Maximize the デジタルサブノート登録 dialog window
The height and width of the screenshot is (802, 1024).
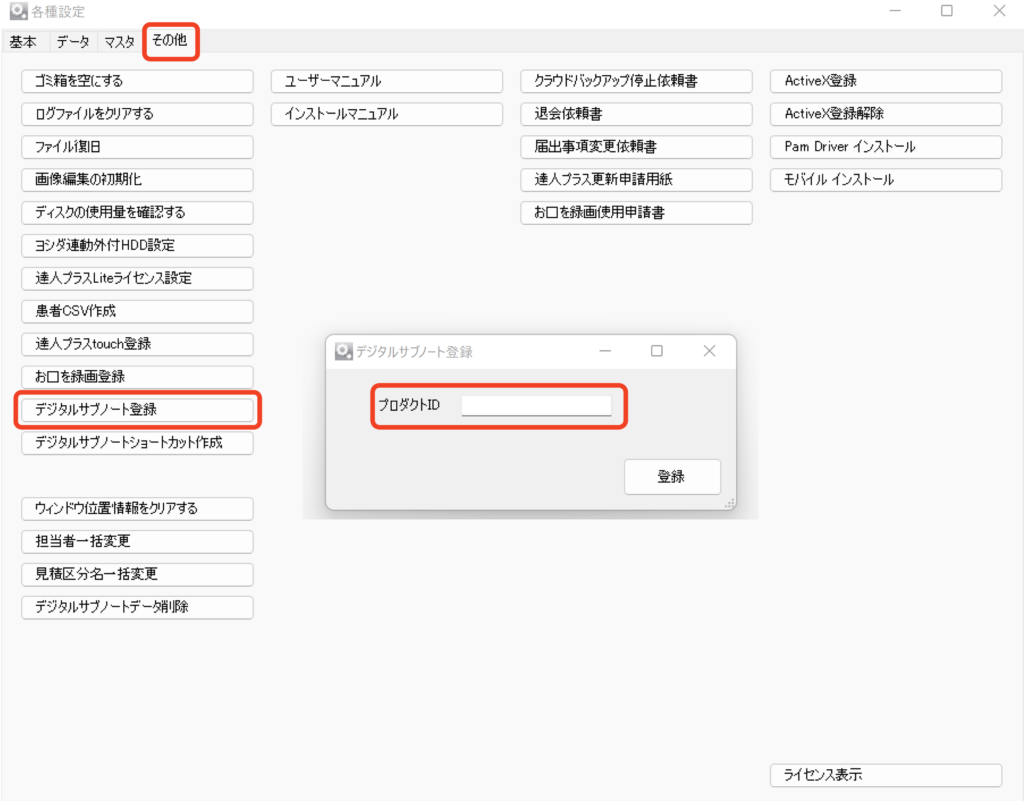click(x=657, y=351)
